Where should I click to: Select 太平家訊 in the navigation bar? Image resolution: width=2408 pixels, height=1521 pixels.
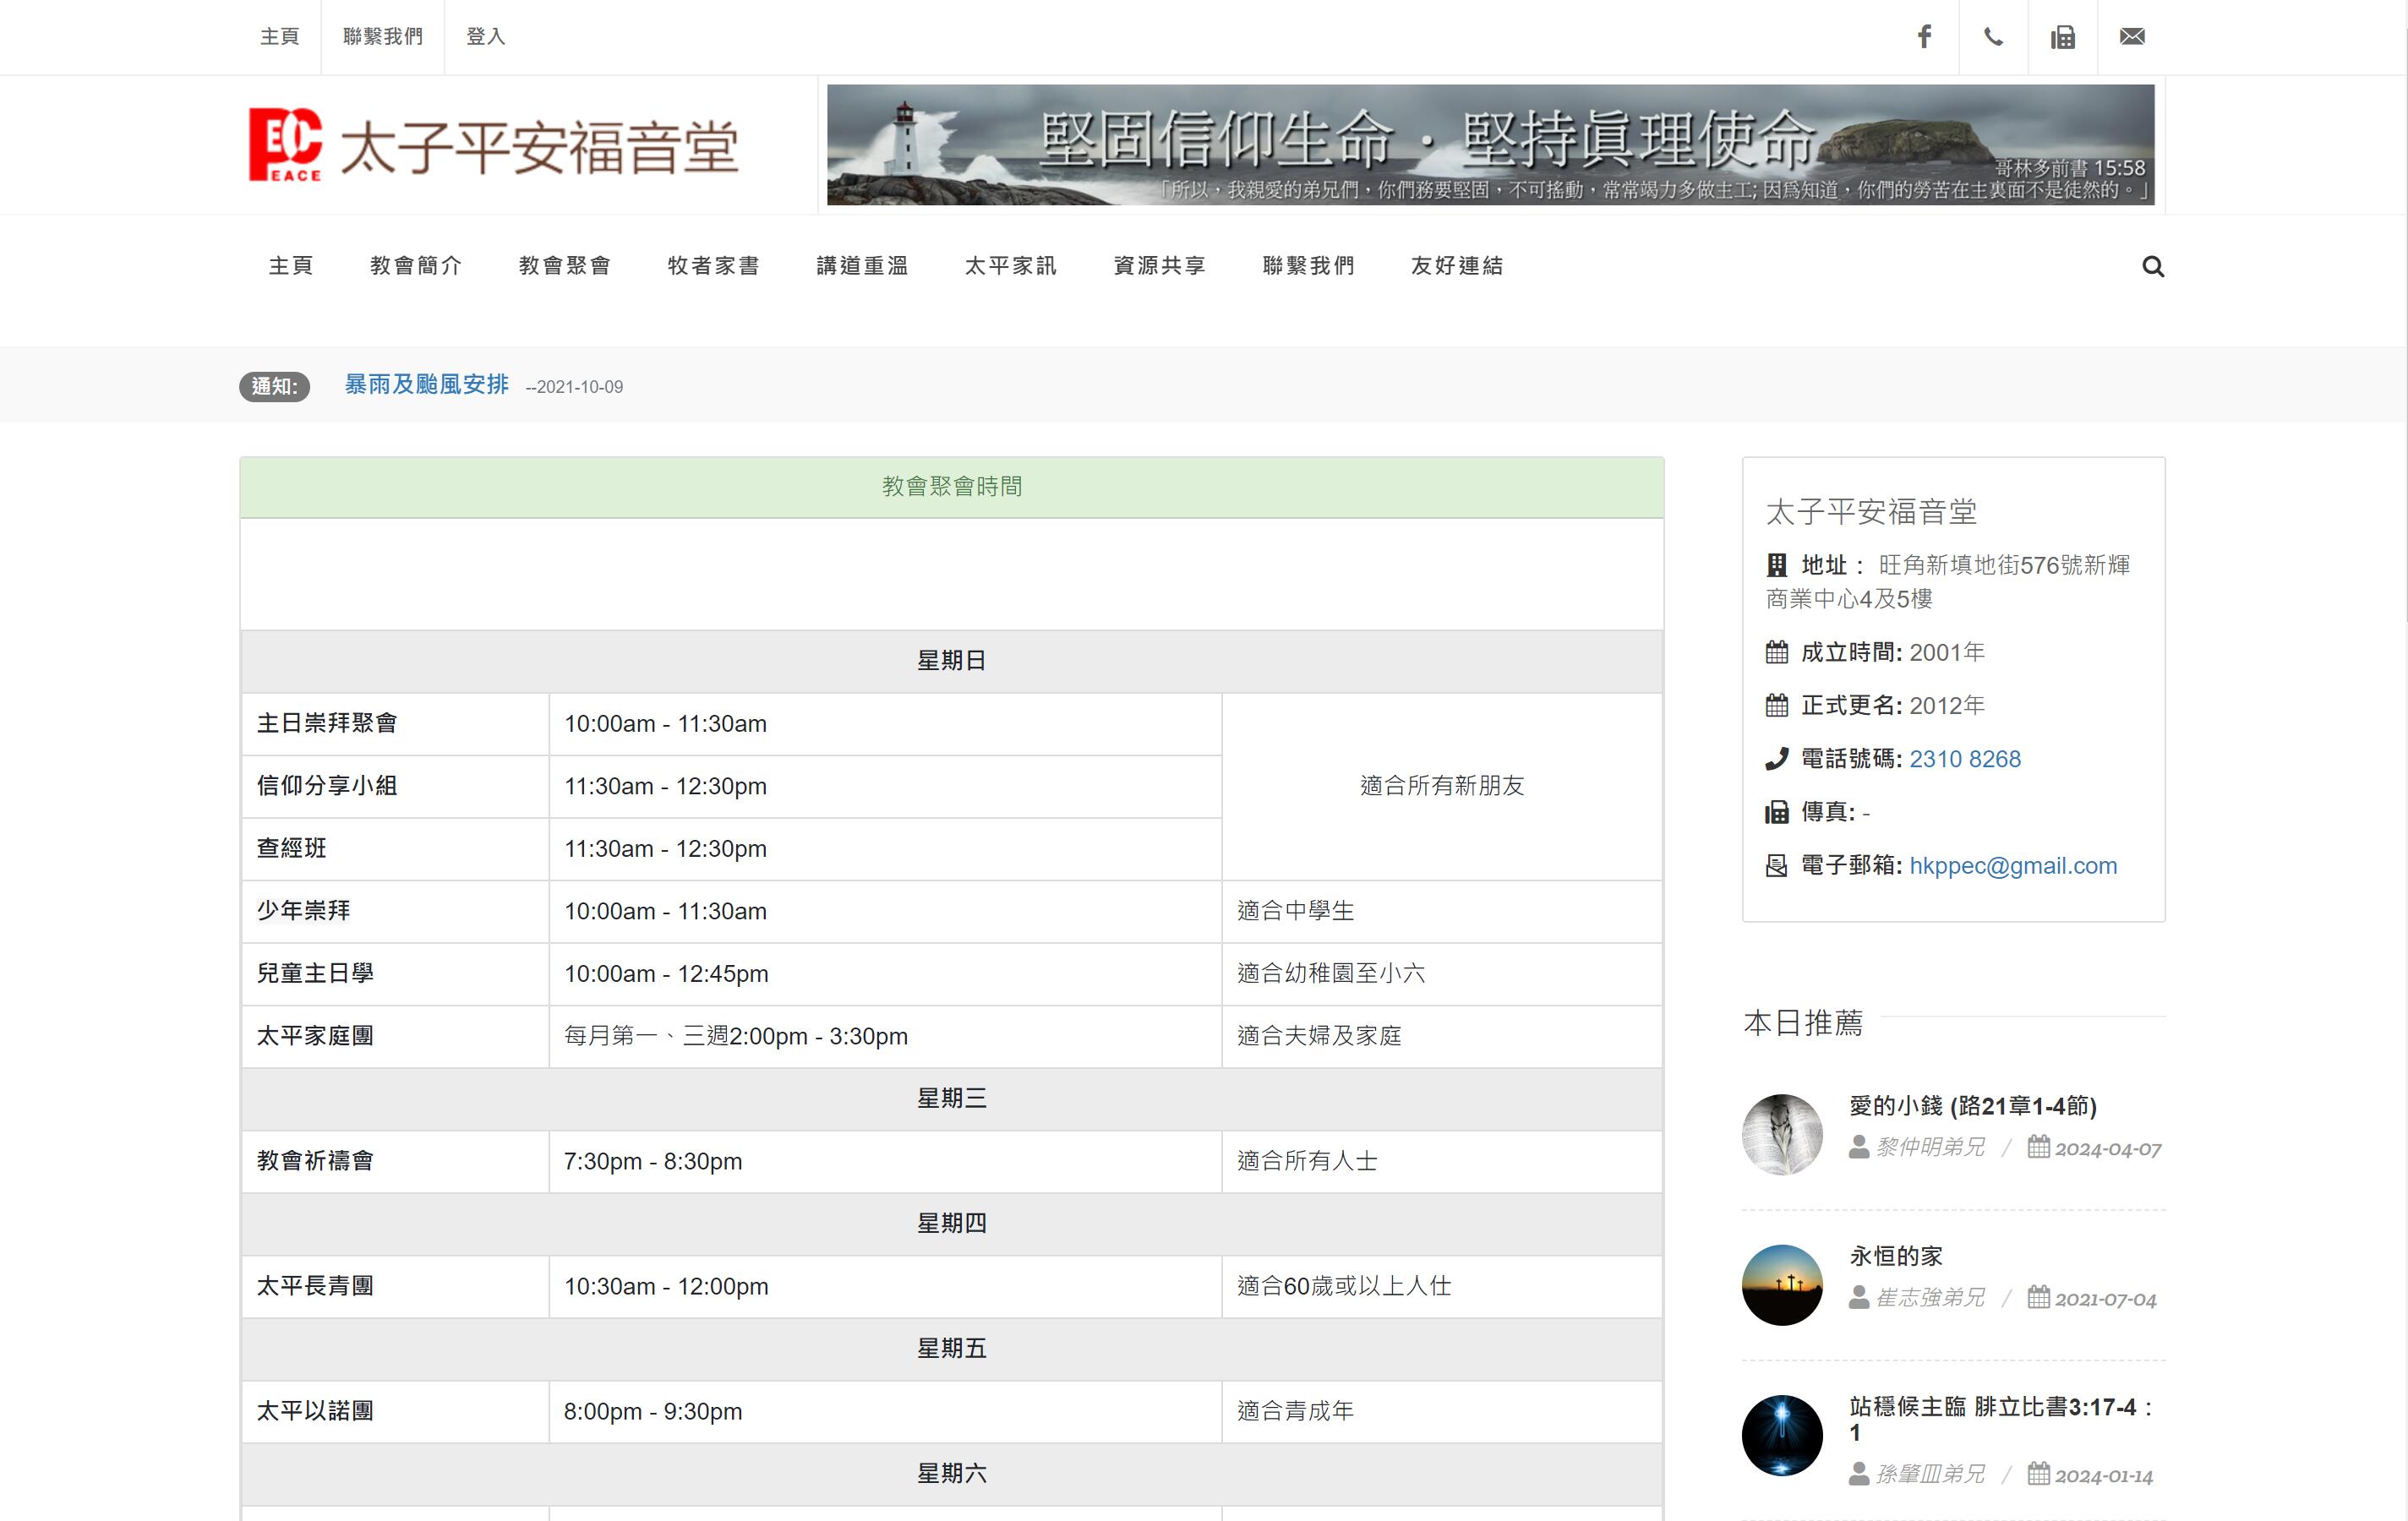coord(1011,266)
